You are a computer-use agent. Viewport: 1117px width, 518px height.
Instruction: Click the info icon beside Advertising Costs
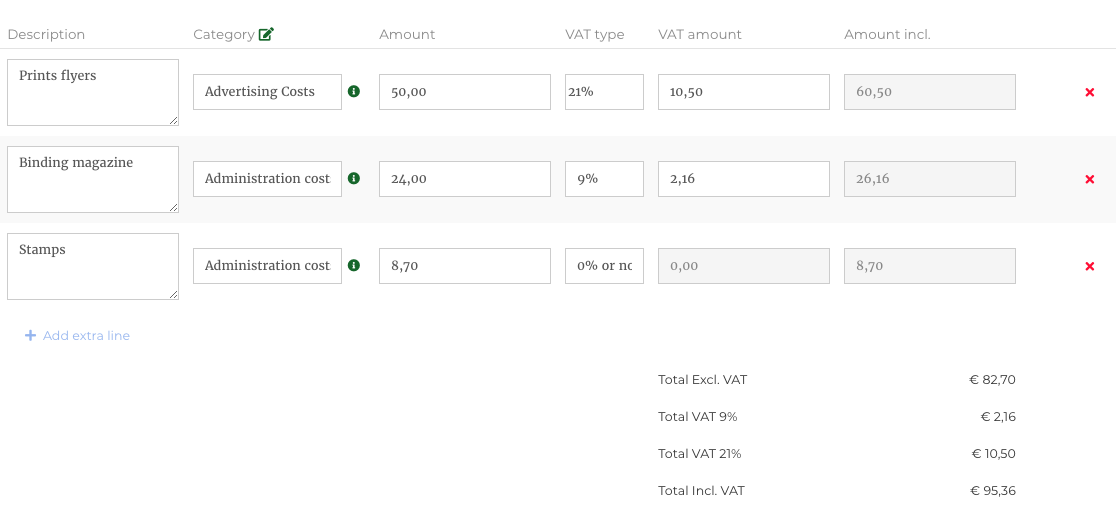[x=354, y=91]
